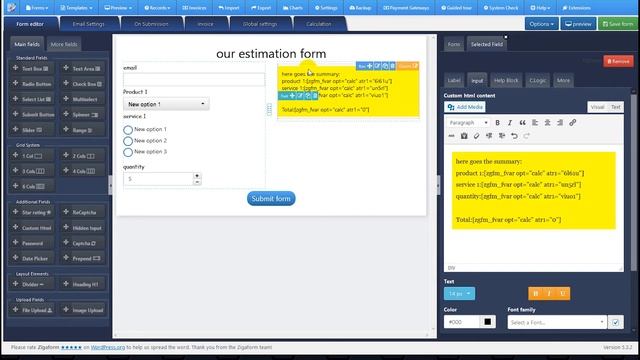Toggle the orange underline text style button
Image resolution: width=640 pixels, height=360 pixels.
point(563,293)
